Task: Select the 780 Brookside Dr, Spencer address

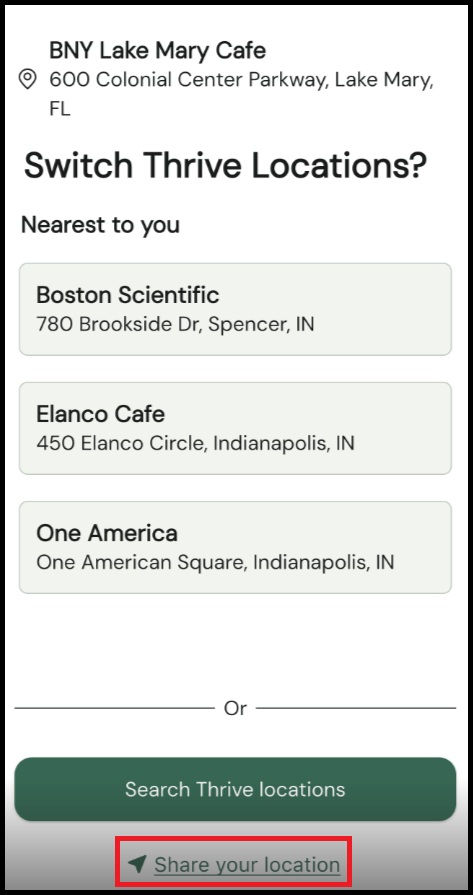Action: pos(175,324)
